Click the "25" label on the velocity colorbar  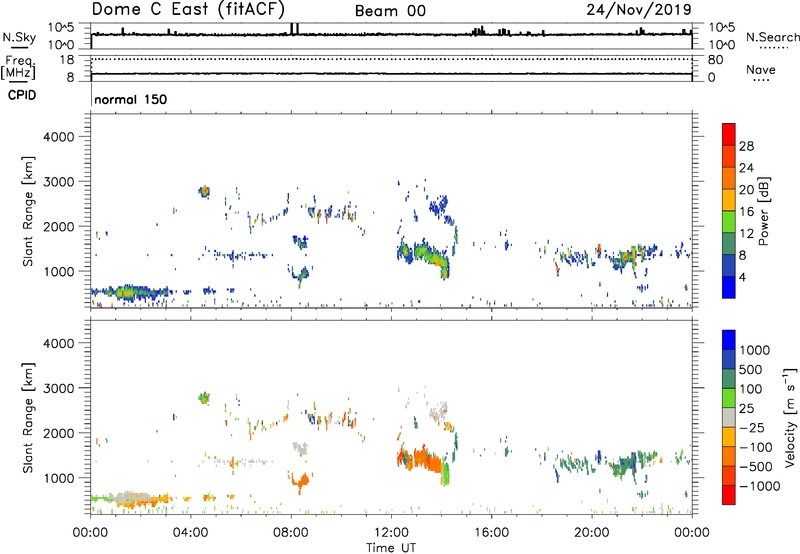(x=746, y=408)
